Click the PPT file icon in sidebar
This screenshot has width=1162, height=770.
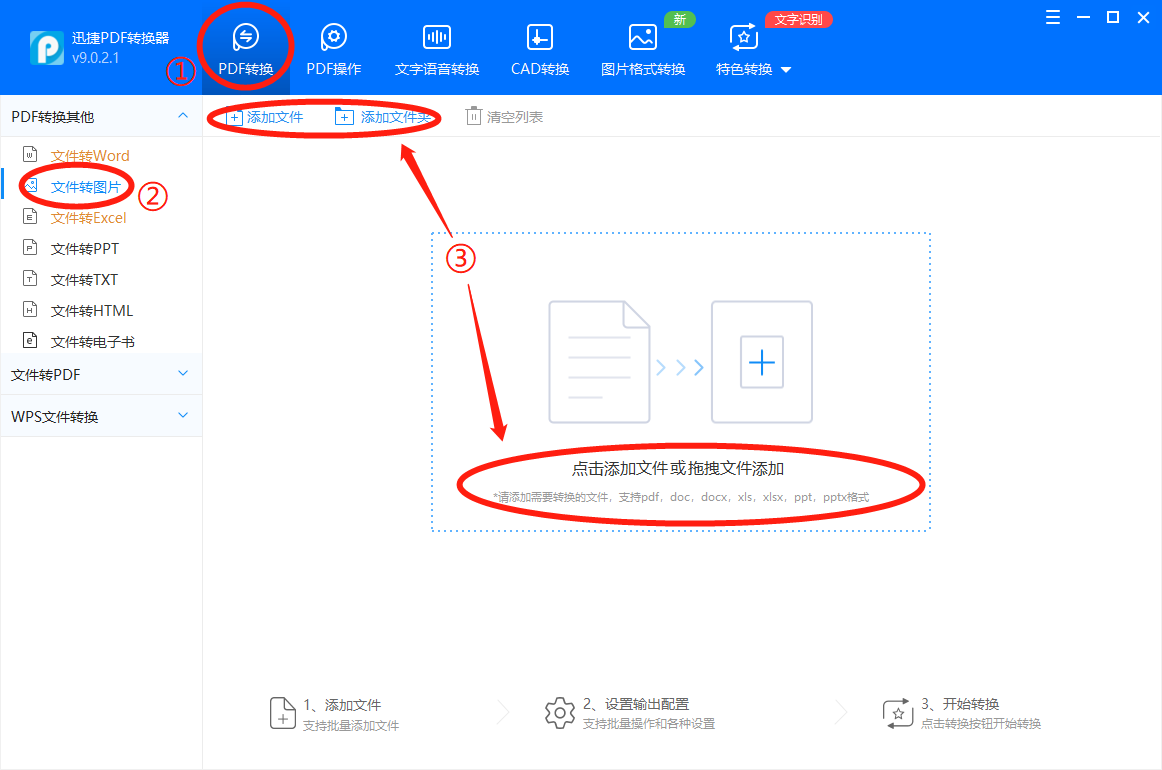click(30, 248)
